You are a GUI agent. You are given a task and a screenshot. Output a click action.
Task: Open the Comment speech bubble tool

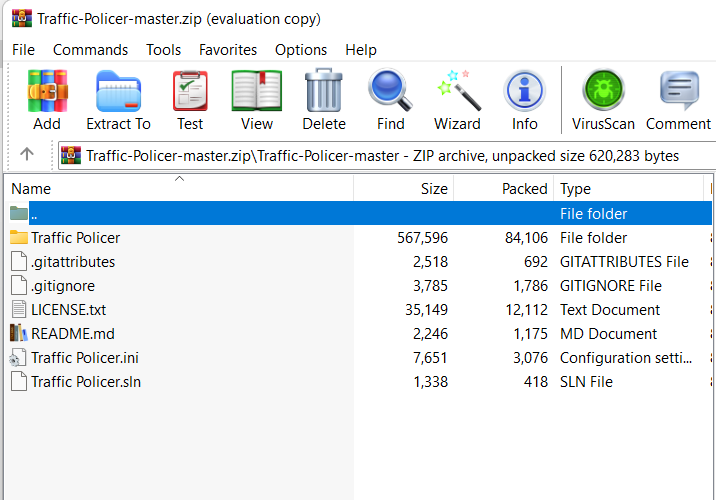click(x=679, y=90)
